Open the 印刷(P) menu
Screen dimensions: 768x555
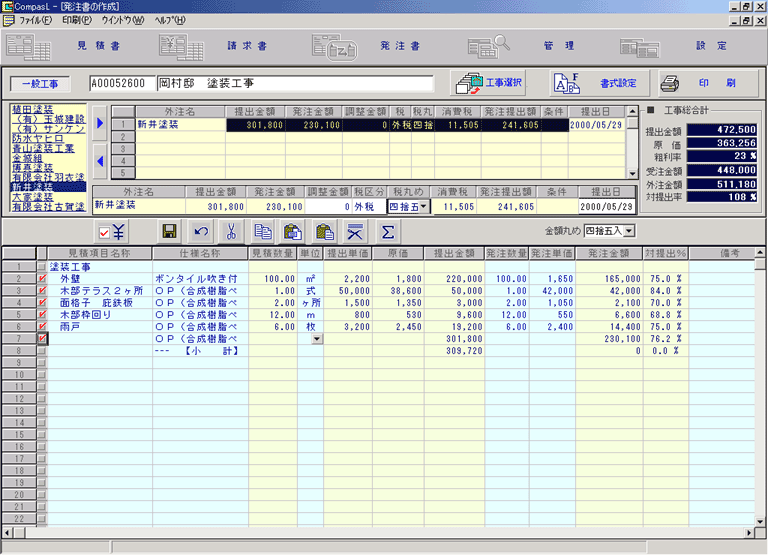[77, 20]
